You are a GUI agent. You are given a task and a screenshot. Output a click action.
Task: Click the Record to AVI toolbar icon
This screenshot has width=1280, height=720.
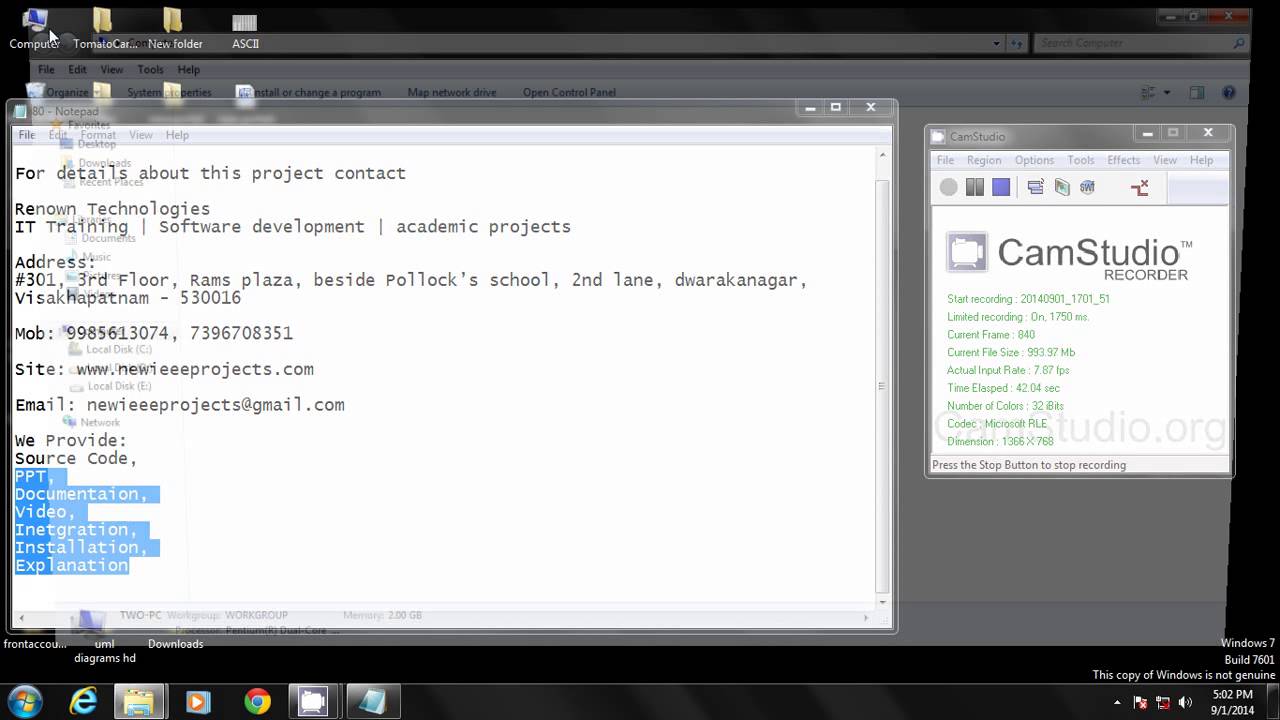[1062, 187]
